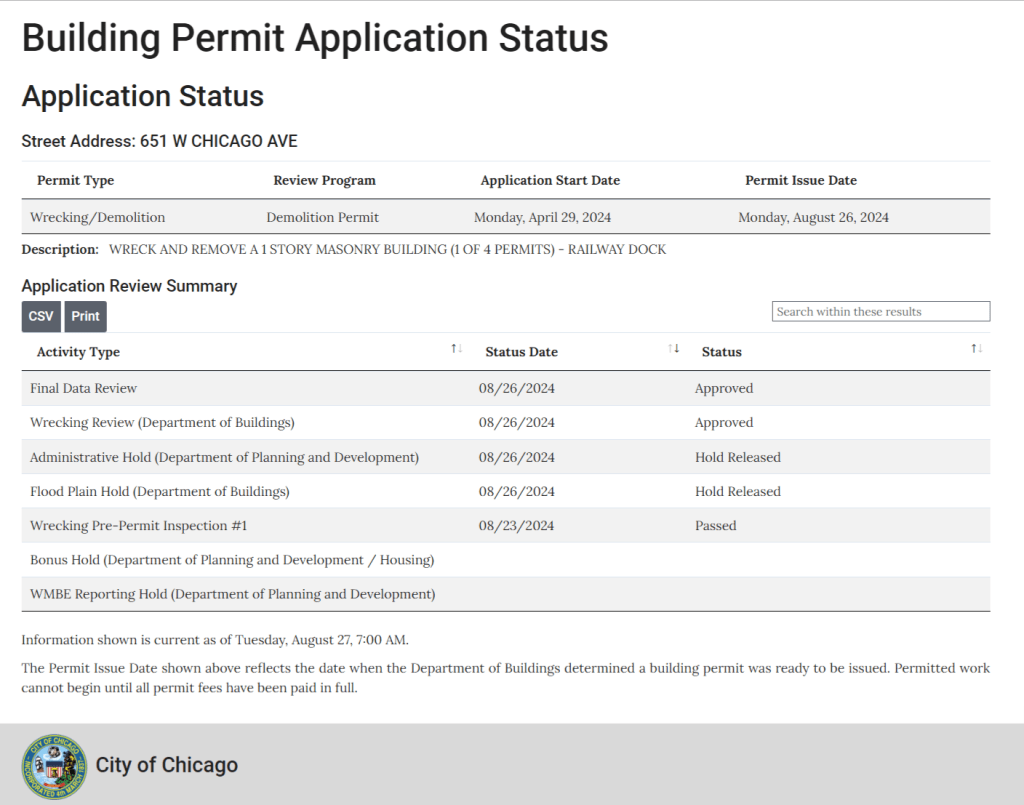Click the Activity Type sort arrows icon

coord(456,348)
